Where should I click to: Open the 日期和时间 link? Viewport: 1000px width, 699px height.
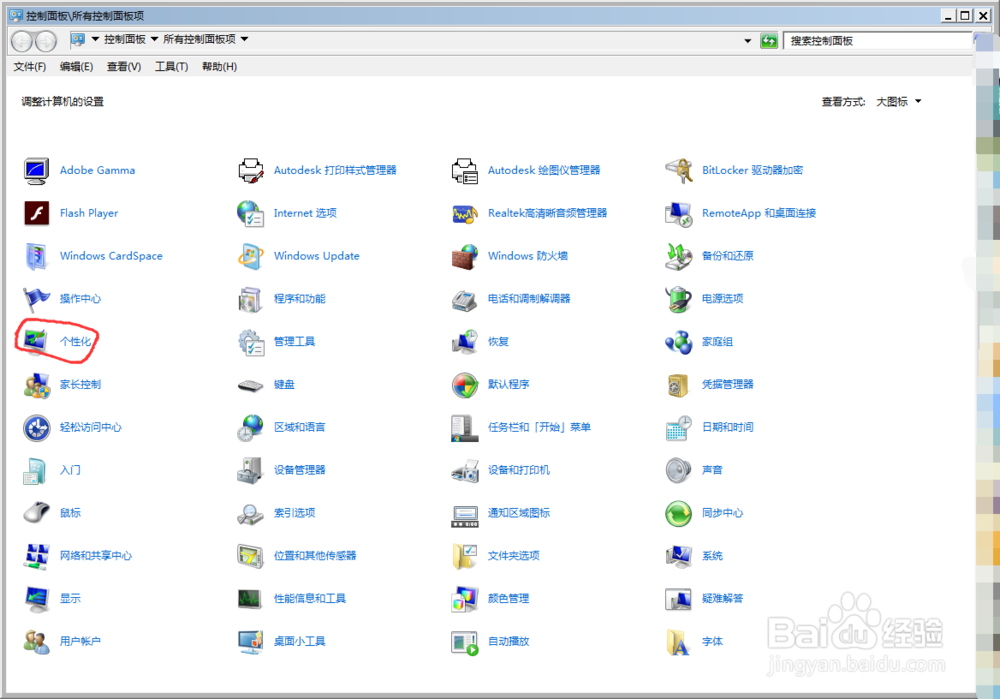(x=728, y=427)
